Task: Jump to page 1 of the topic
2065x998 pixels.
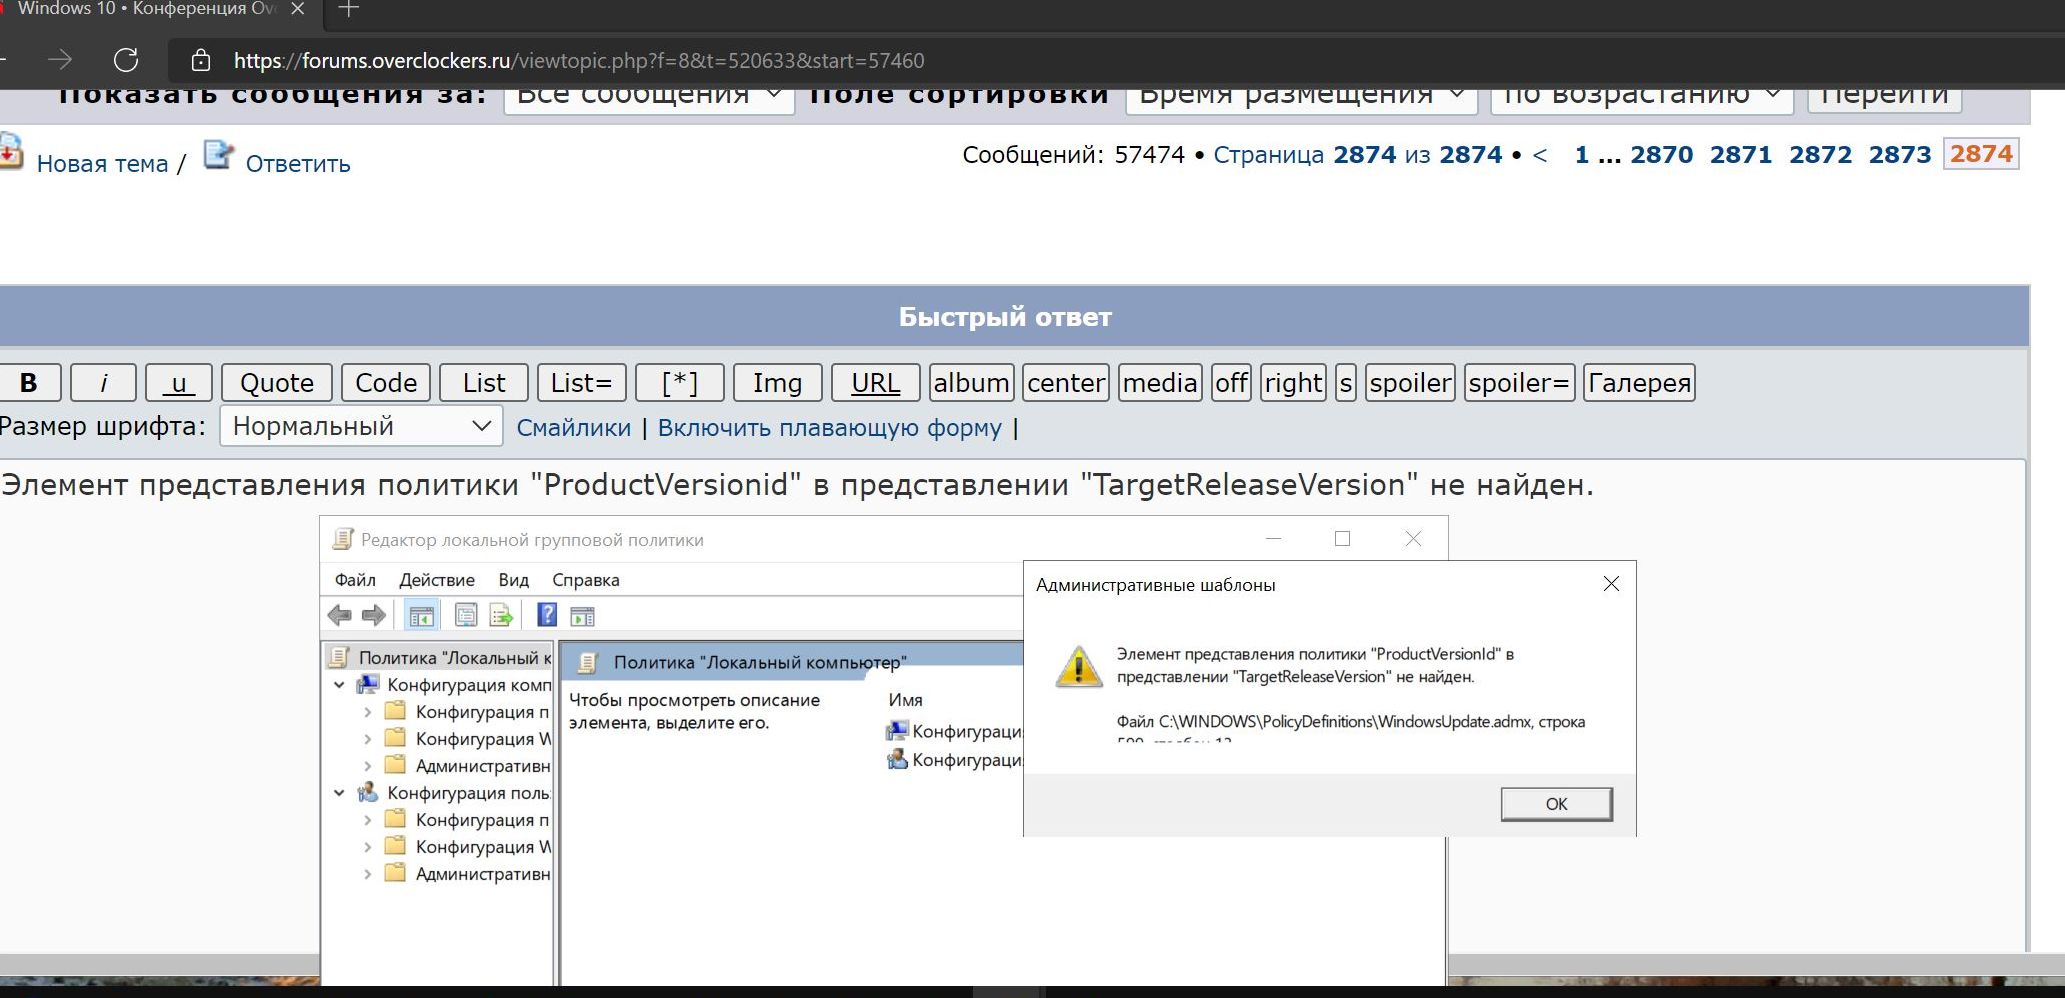Action: pos(1582,155)
